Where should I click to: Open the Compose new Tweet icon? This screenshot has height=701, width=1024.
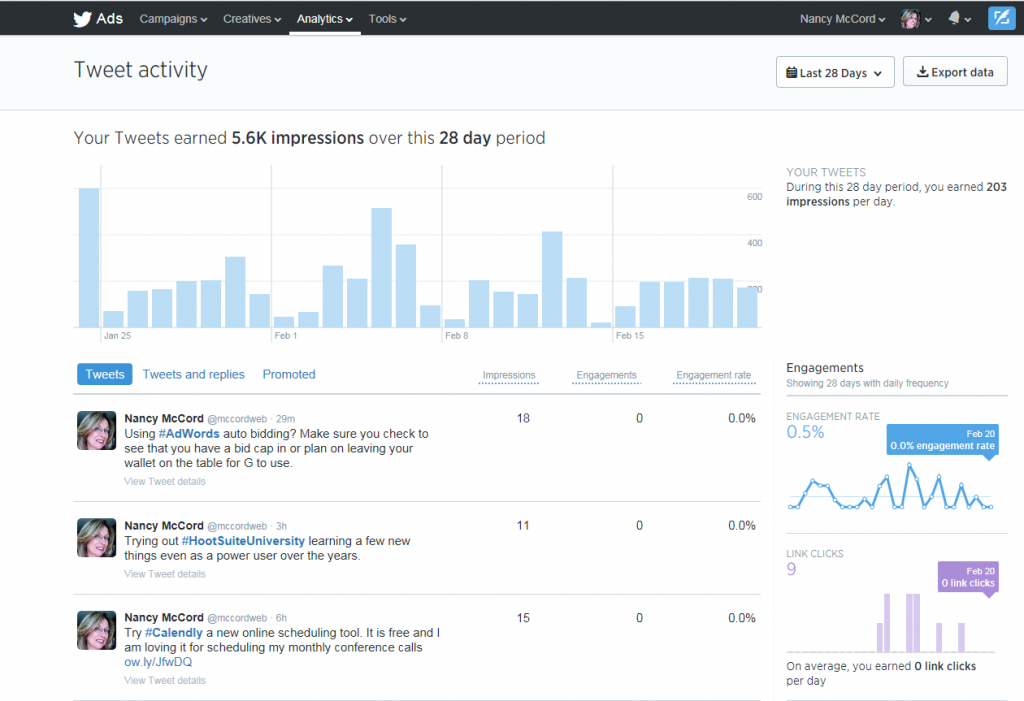coord(1001,18)
